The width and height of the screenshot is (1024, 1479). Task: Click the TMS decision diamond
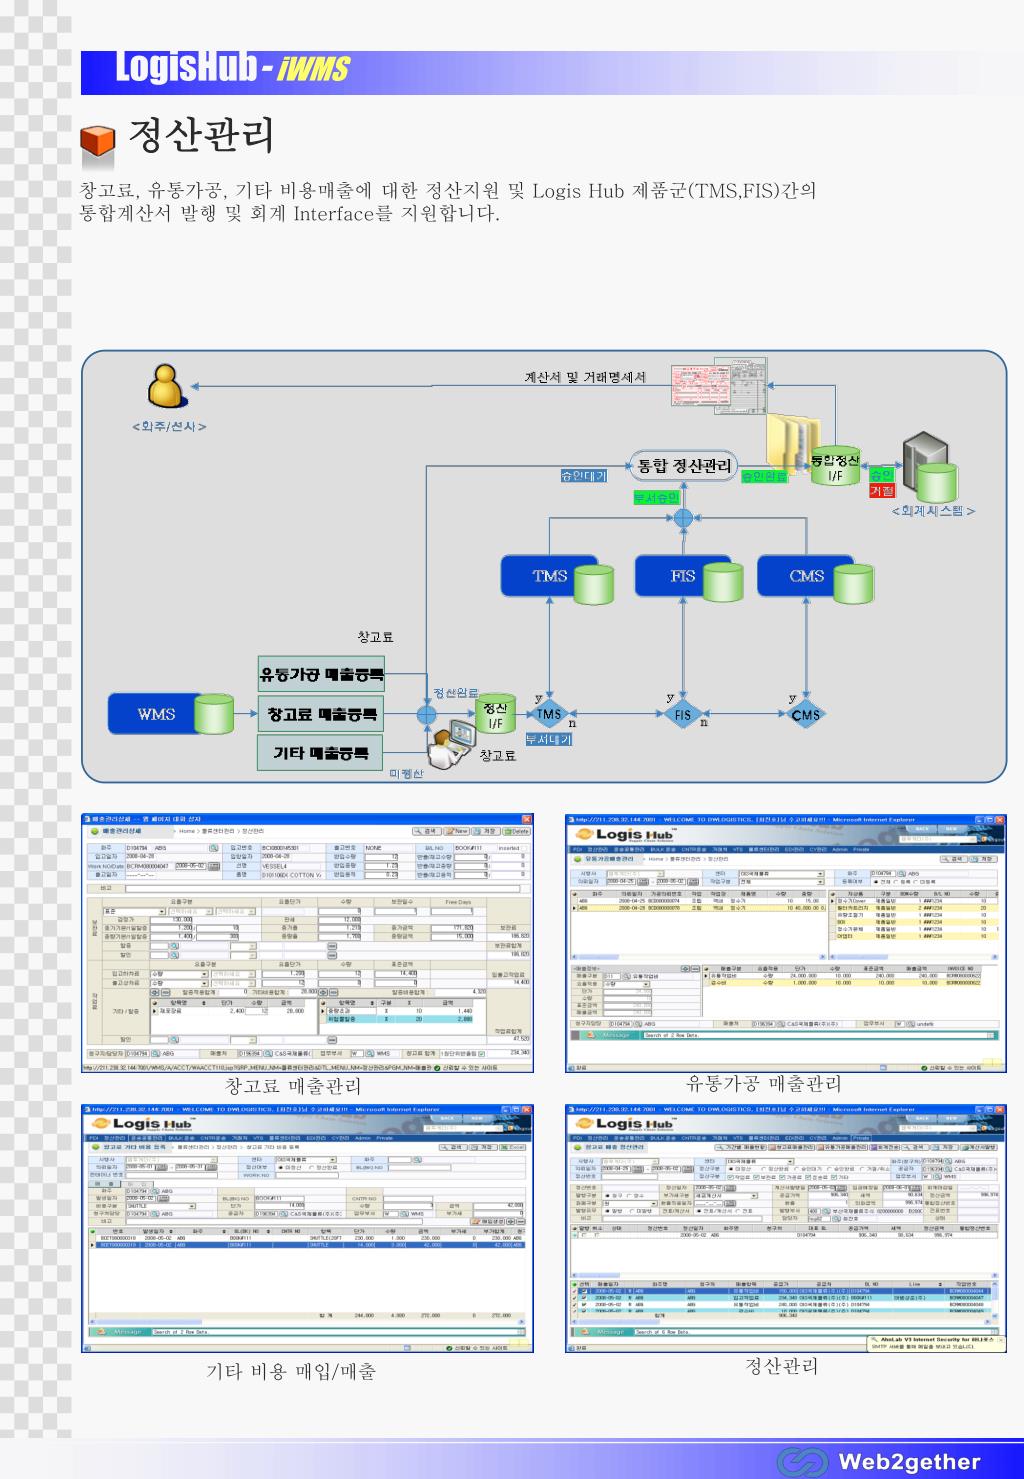[x=549, y=714]
